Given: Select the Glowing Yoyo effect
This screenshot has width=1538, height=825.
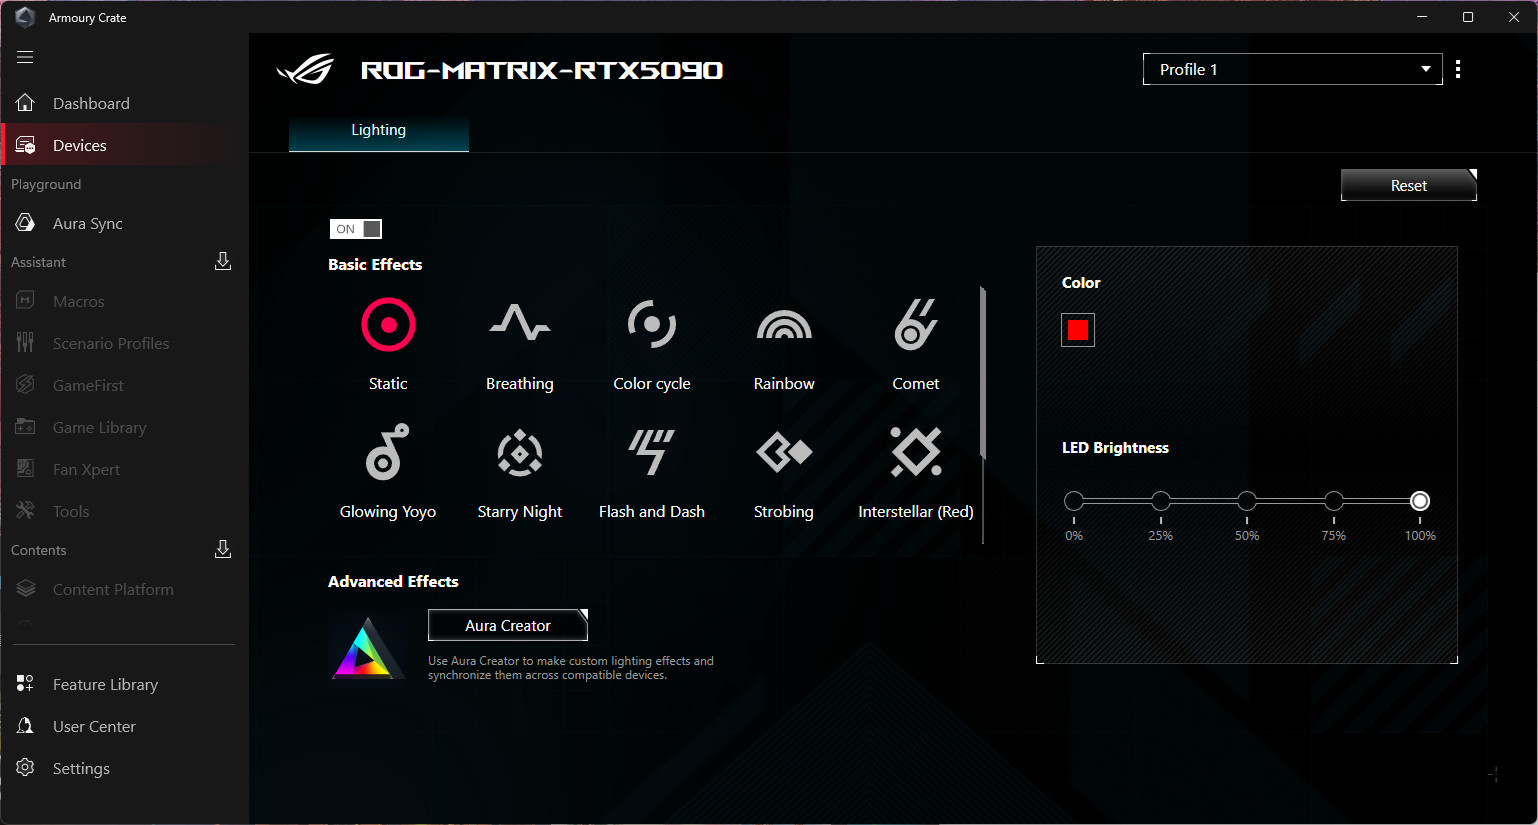Looking at the screenshot, I should [388, 453].
